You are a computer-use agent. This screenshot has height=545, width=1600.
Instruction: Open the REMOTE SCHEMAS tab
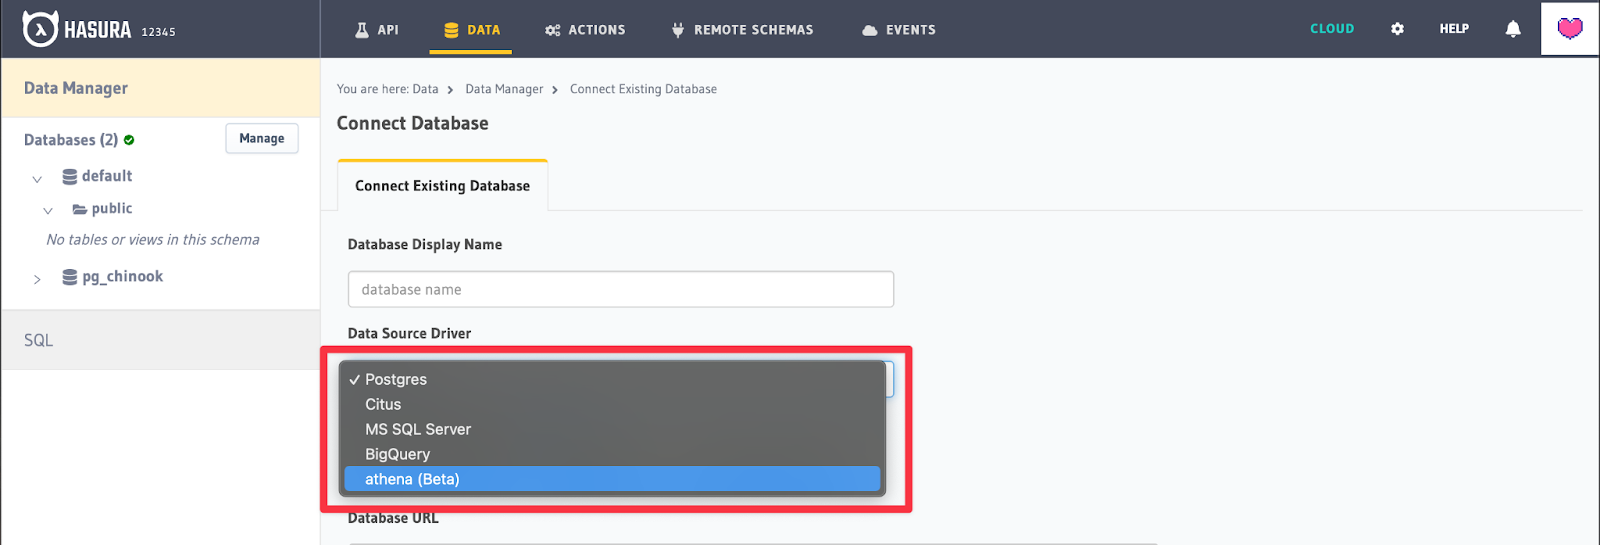(742, 30)
